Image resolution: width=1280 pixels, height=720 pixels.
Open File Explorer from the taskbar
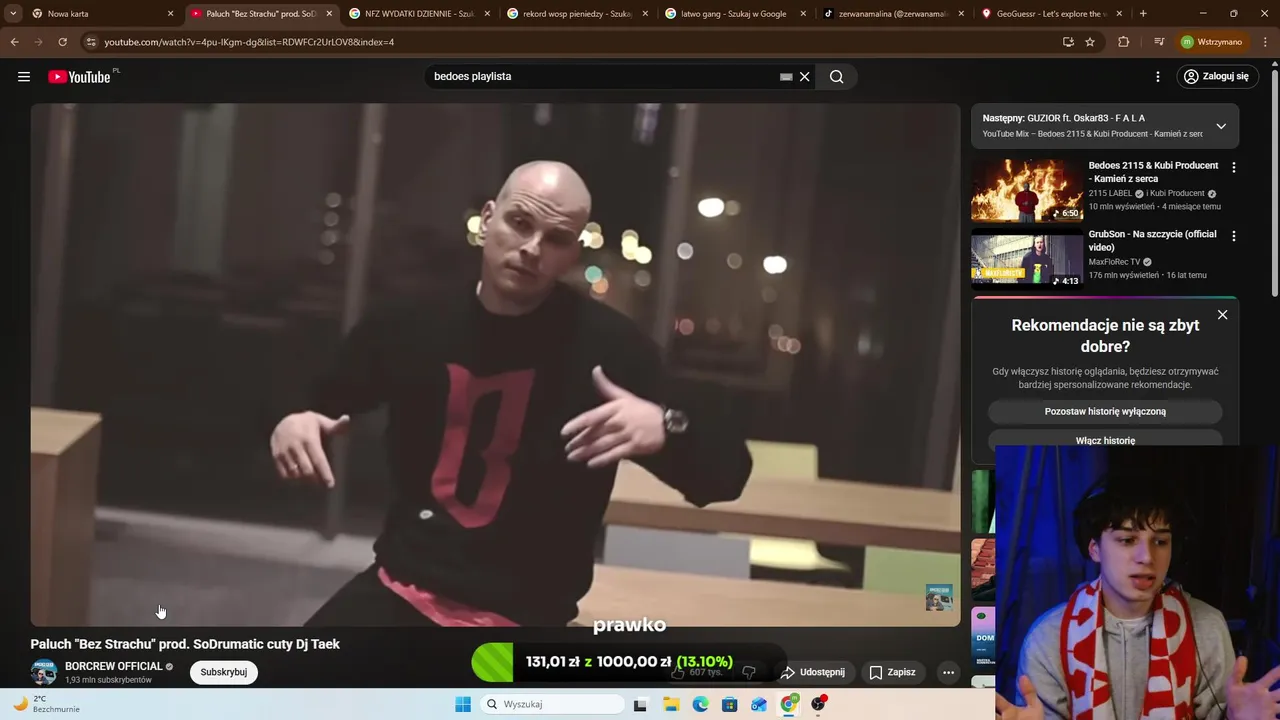(x=671, y=704)
